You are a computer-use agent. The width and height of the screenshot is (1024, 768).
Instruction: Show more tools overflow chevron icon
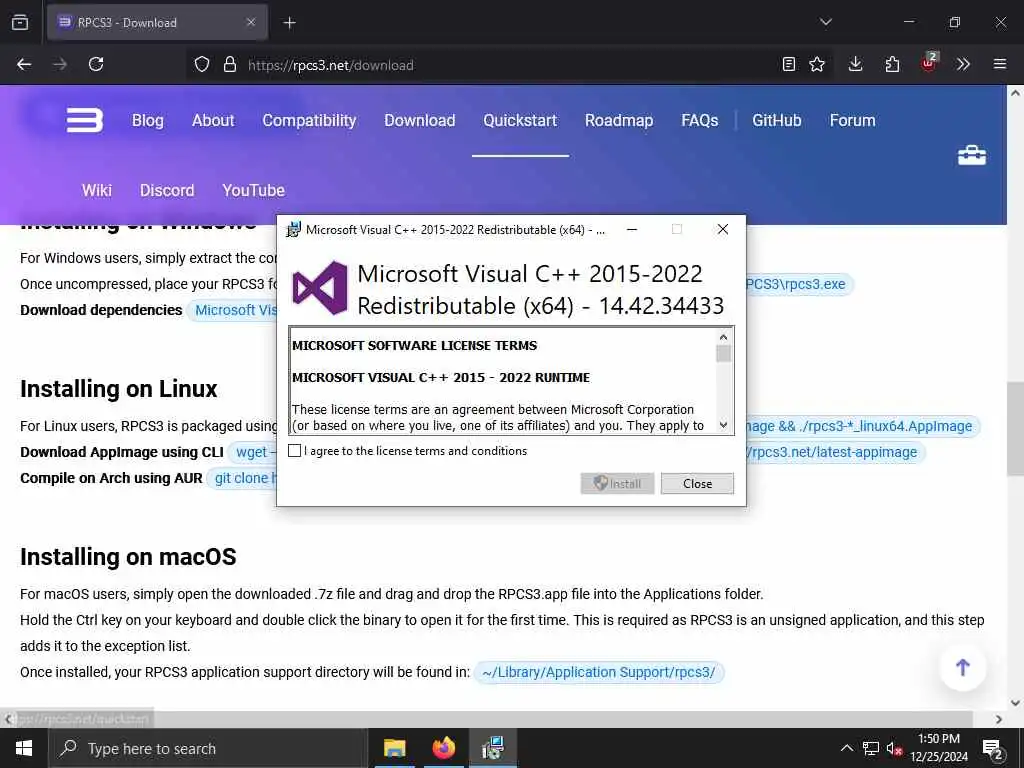coord(963,64)
